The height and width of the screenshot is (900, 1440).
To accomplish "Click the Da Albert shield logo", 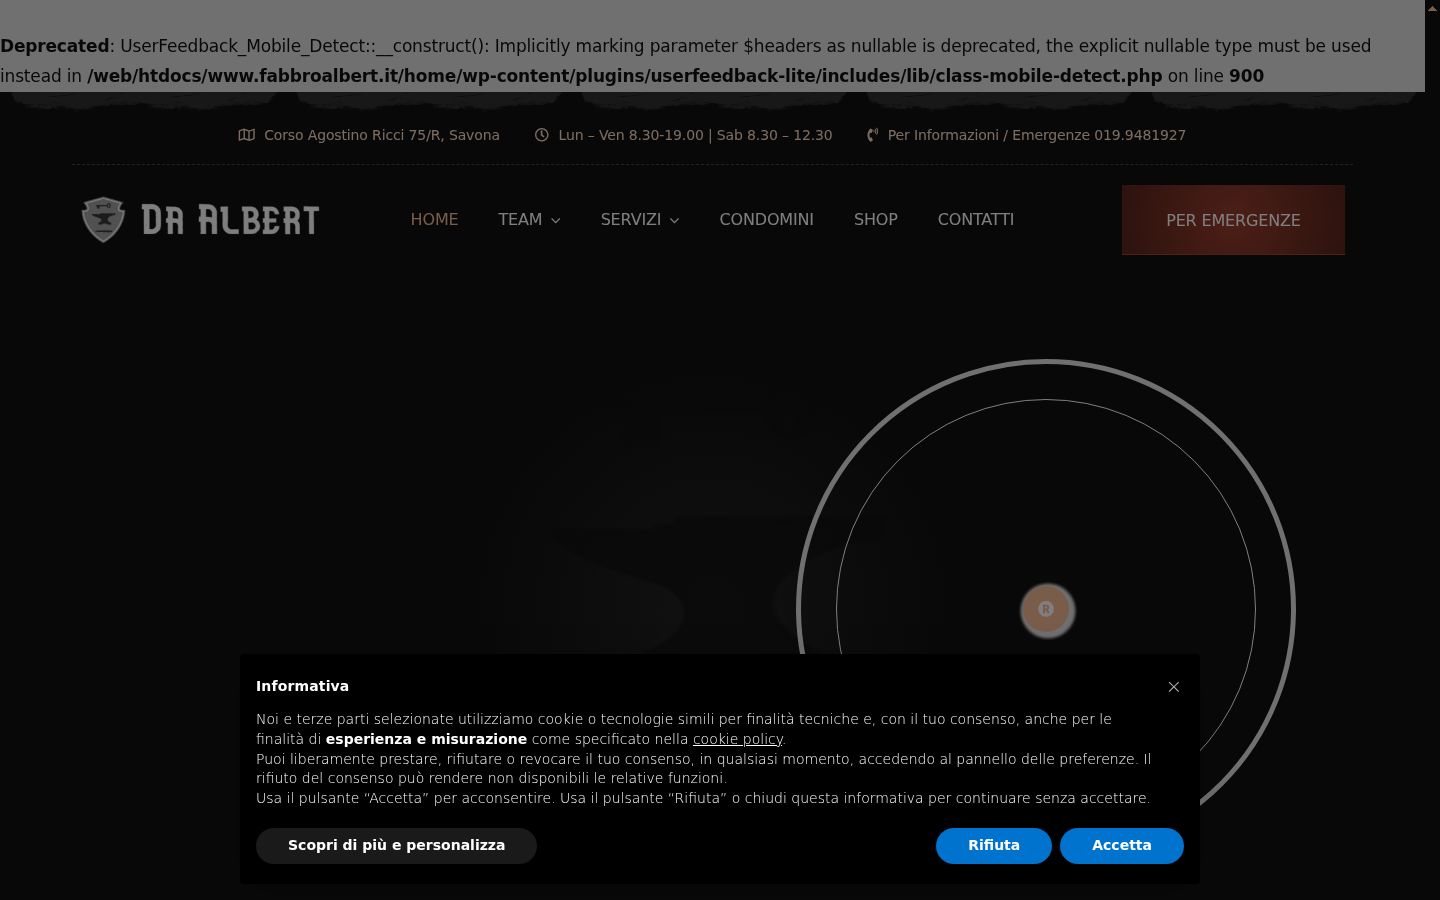I will pyautogui.click(x=103, y=220).
